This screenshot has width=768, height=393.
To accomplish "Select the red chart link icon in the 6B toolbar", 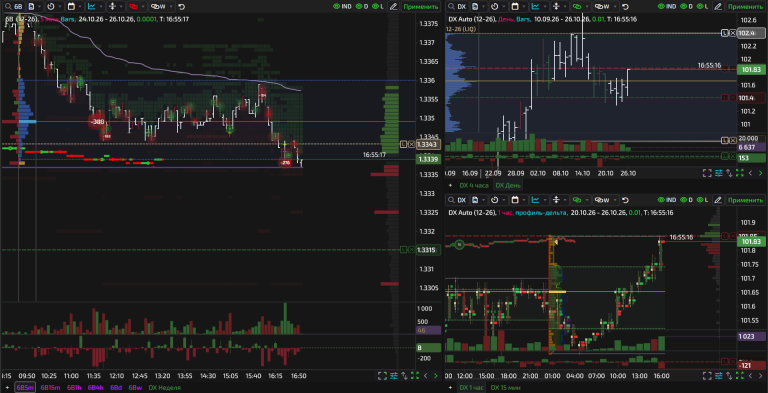I will click(x=133, y=6).
